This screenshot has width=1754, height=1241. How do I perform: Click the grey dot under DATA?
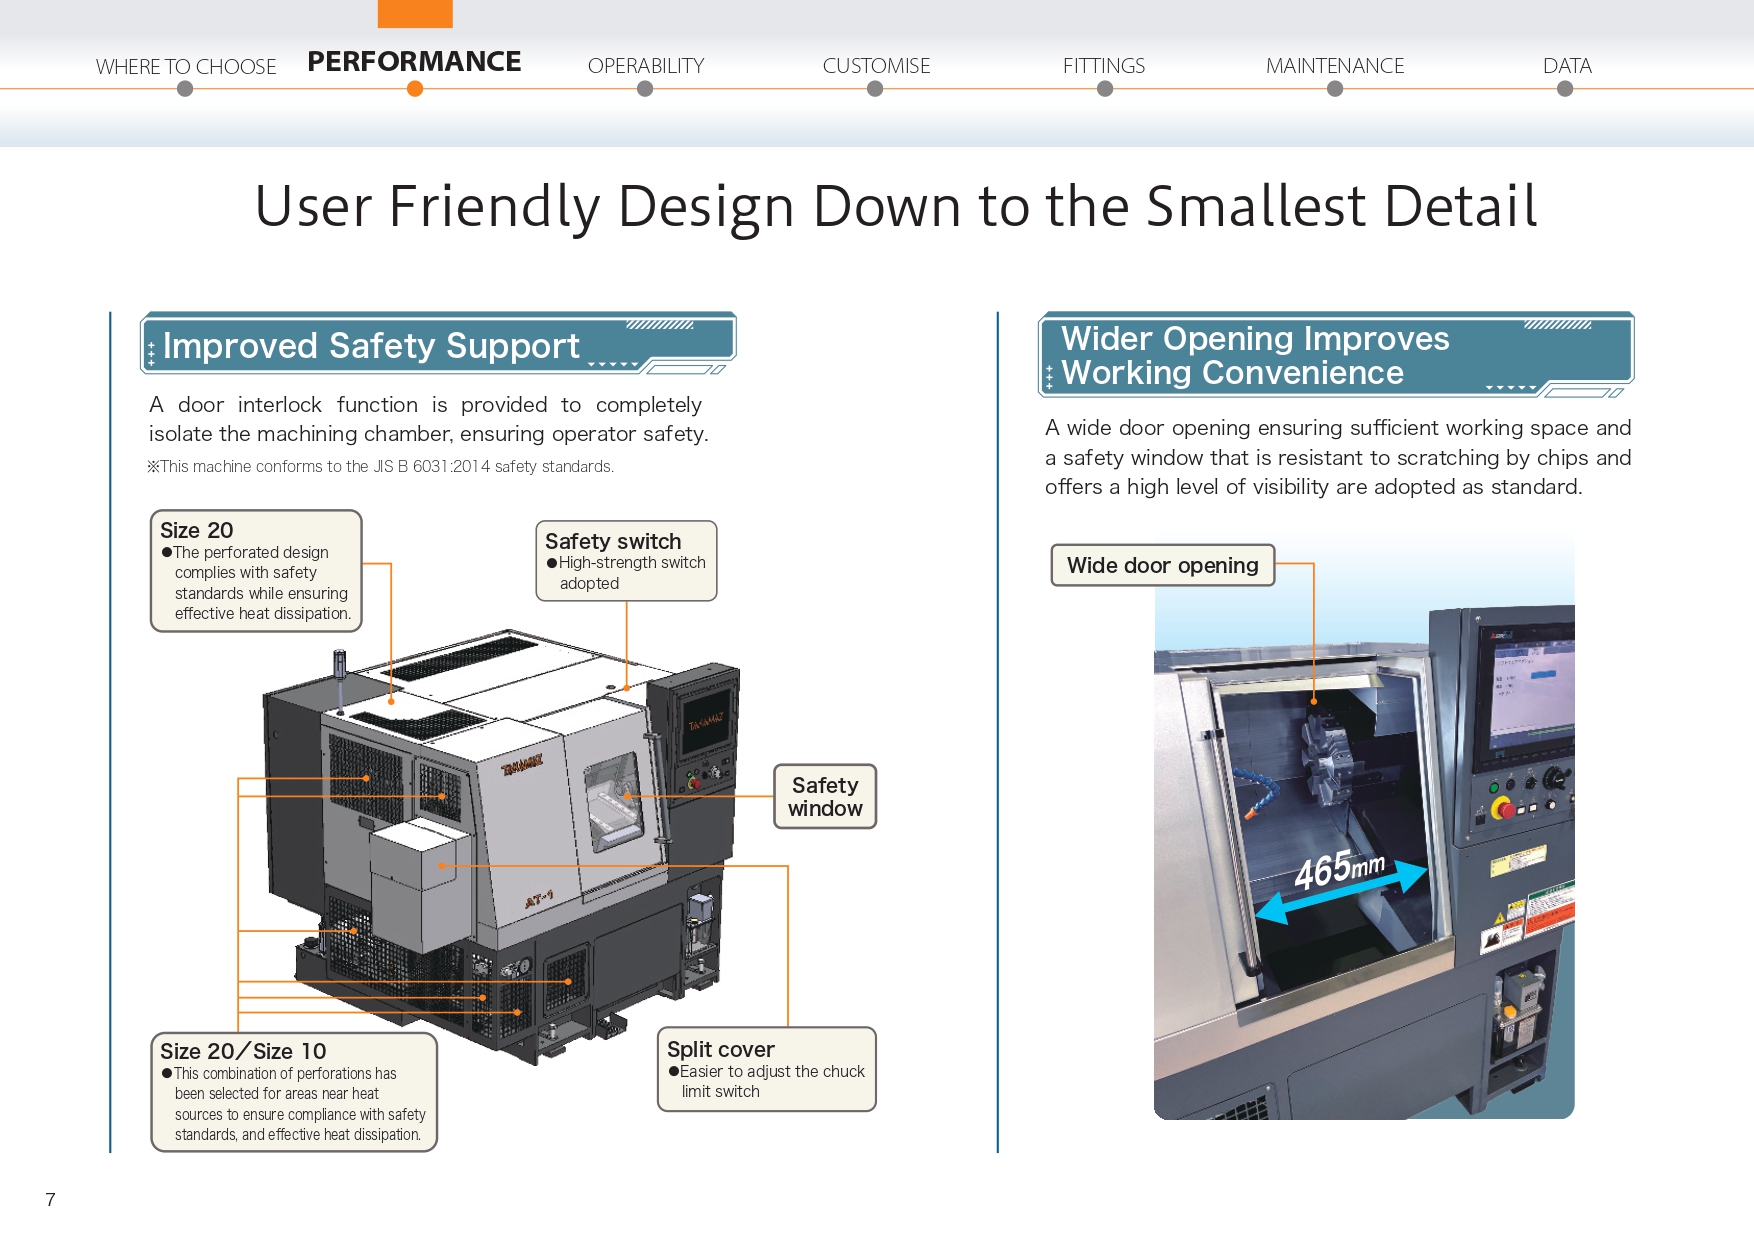click(1565, 89)
